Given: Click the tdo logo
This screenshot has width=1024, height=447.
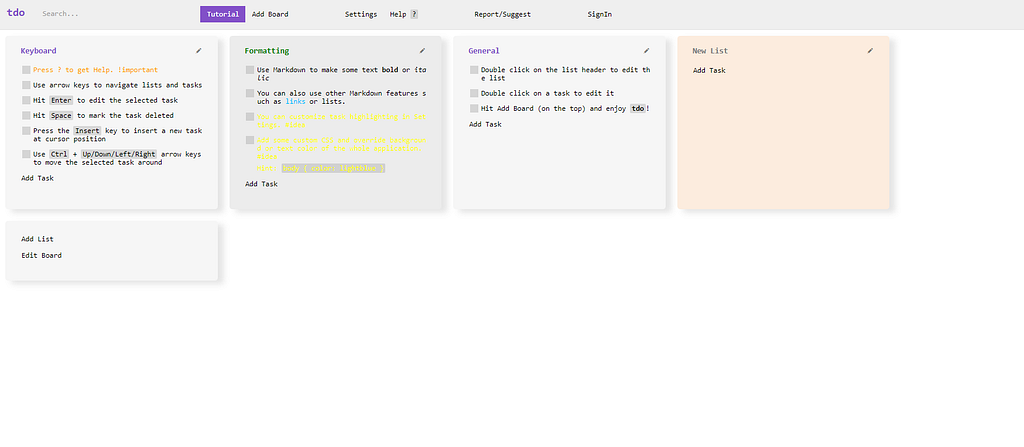Looking at the screenshot, I should pyautogui.click(x=16, y=12).
